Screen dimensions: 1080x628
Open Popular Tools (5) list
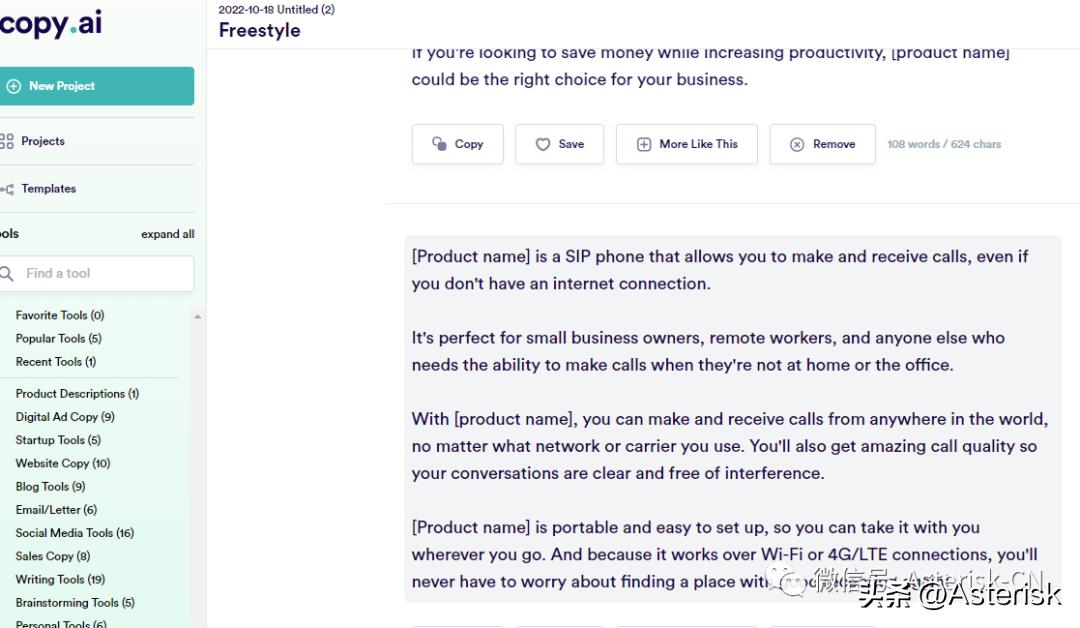(x=58, y=338)
